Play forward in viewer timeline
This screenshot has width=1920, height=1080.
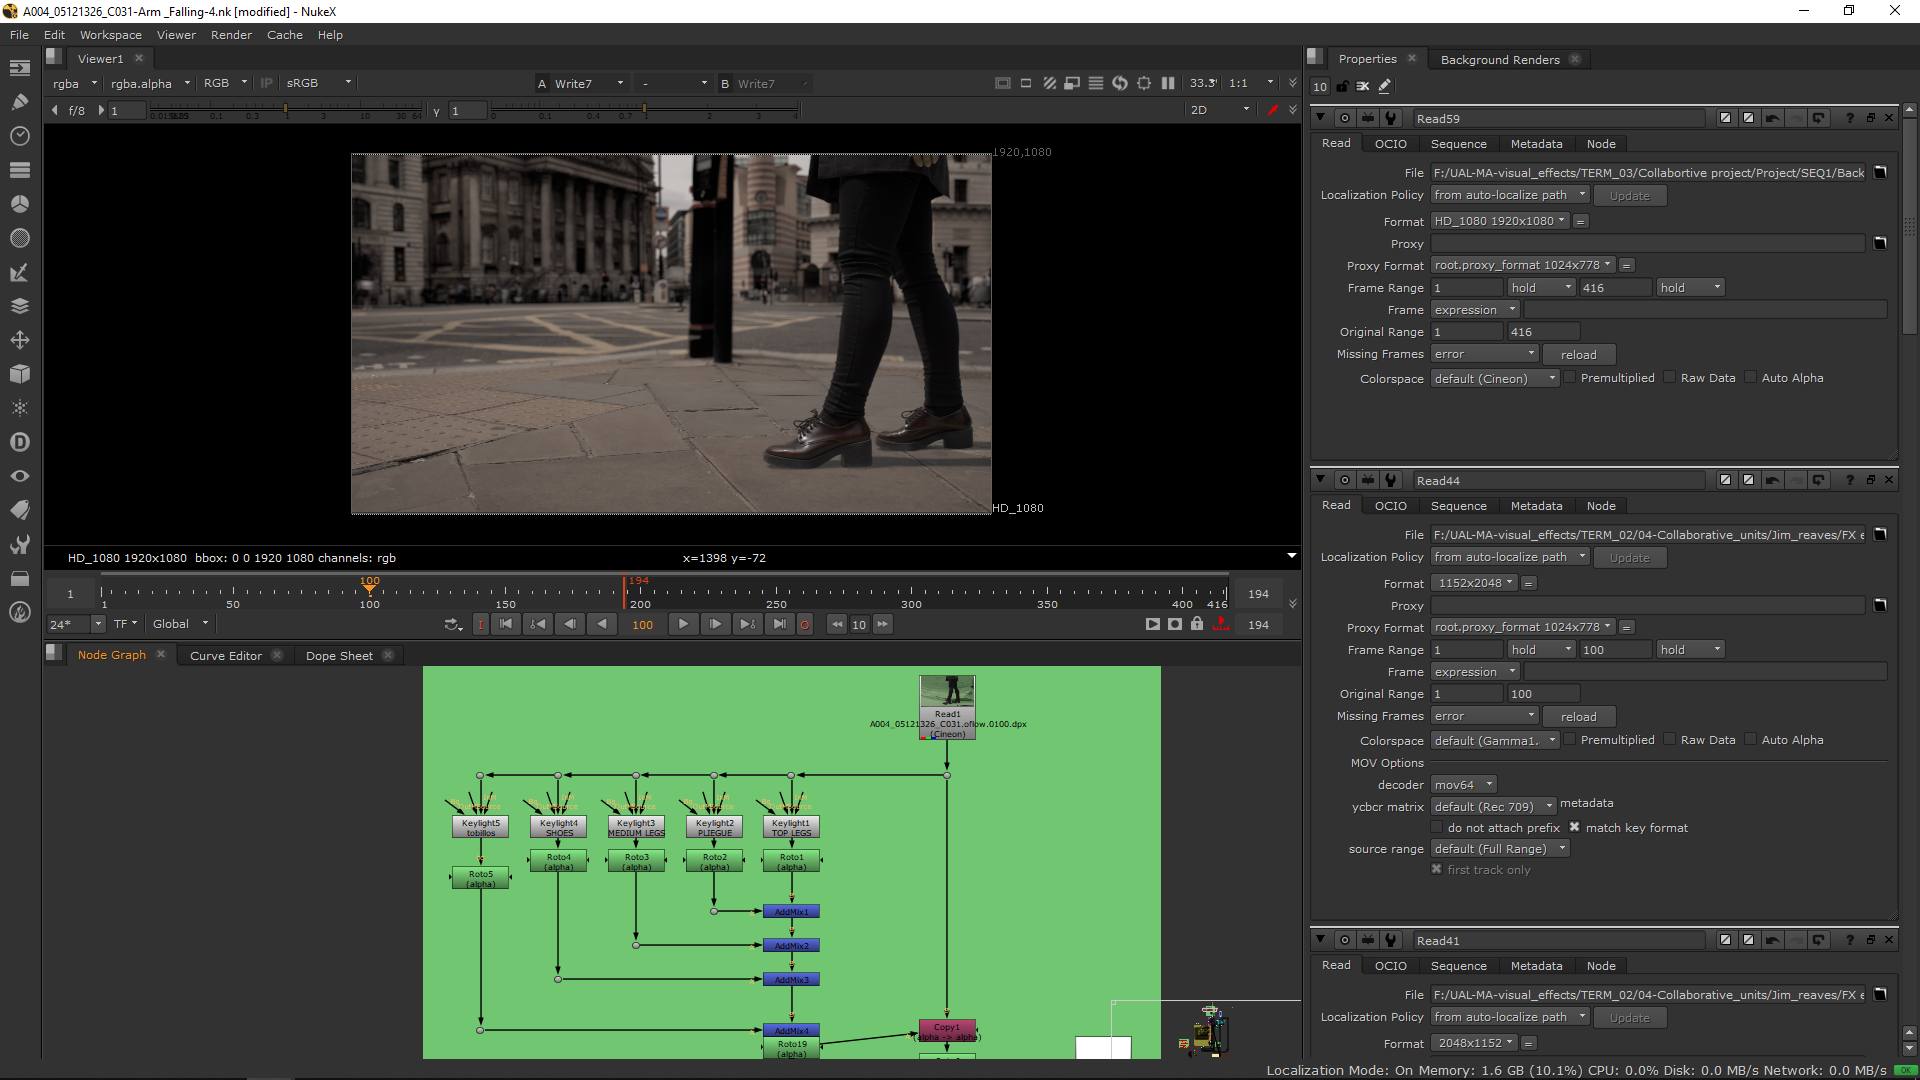(x=683, y=624)
